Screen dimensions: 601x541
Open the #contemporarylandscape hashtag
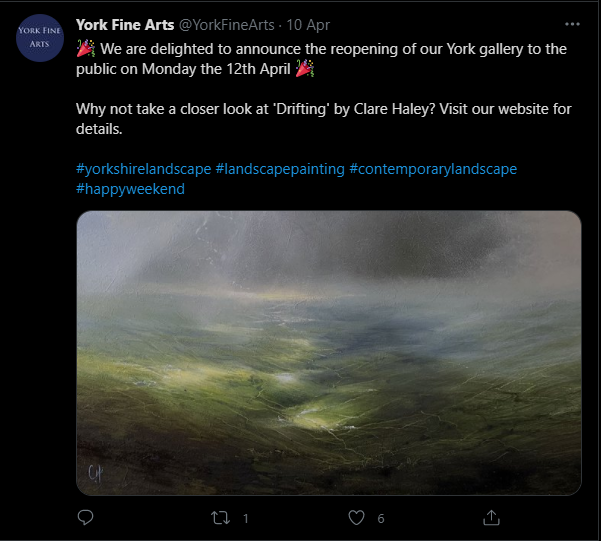433,169
